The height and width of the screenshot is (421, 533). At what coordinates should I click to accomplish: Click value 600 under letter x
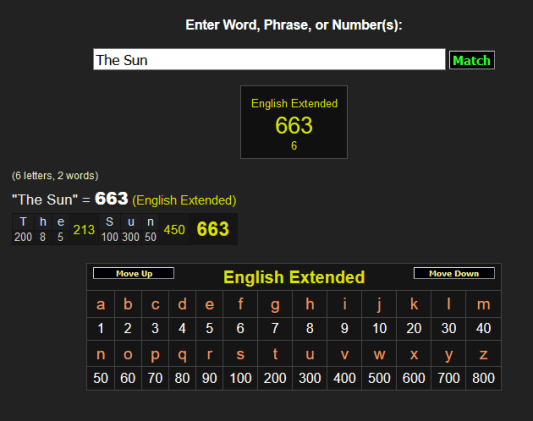click(414, 378)
